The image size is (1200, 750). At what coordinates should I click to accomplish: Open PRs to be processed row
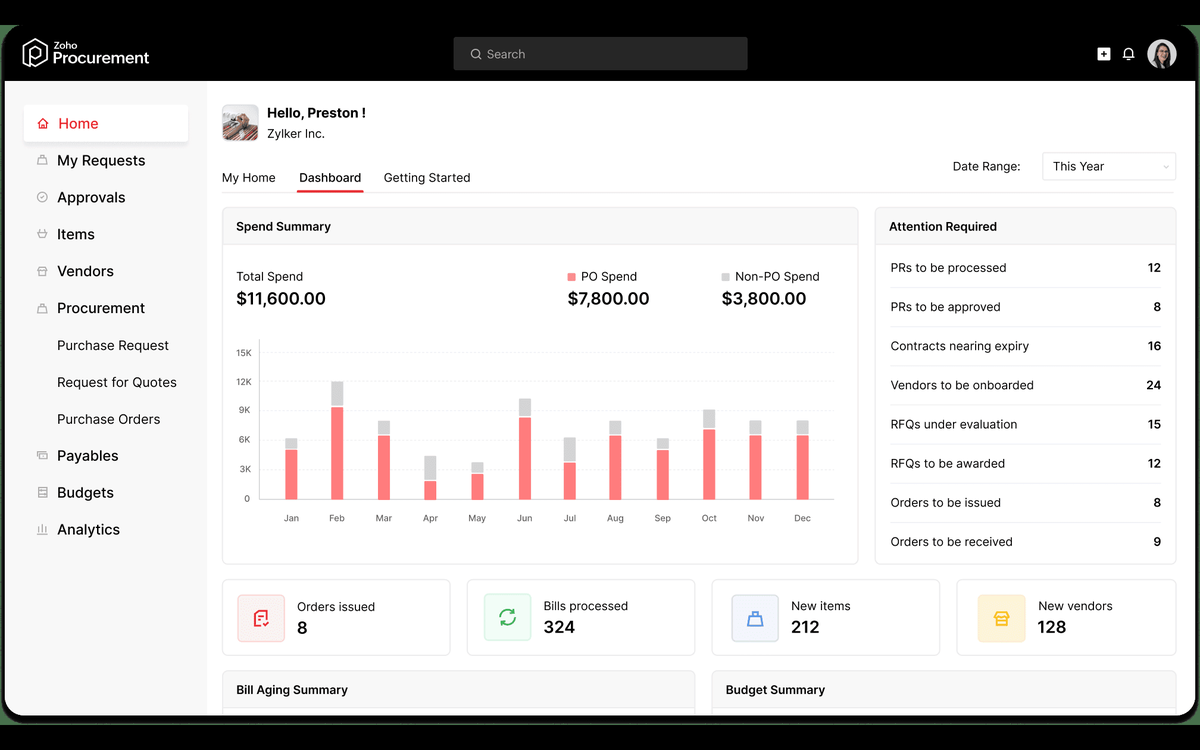[x=1025, y=268]
